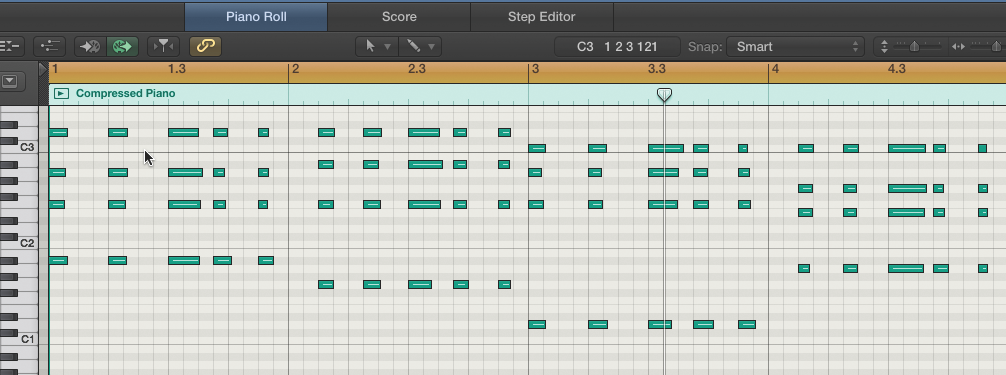This screenshot has width=1006, height=375.
Task: Open the Snap Smart dropdown
Action: (x=796, y=46)
